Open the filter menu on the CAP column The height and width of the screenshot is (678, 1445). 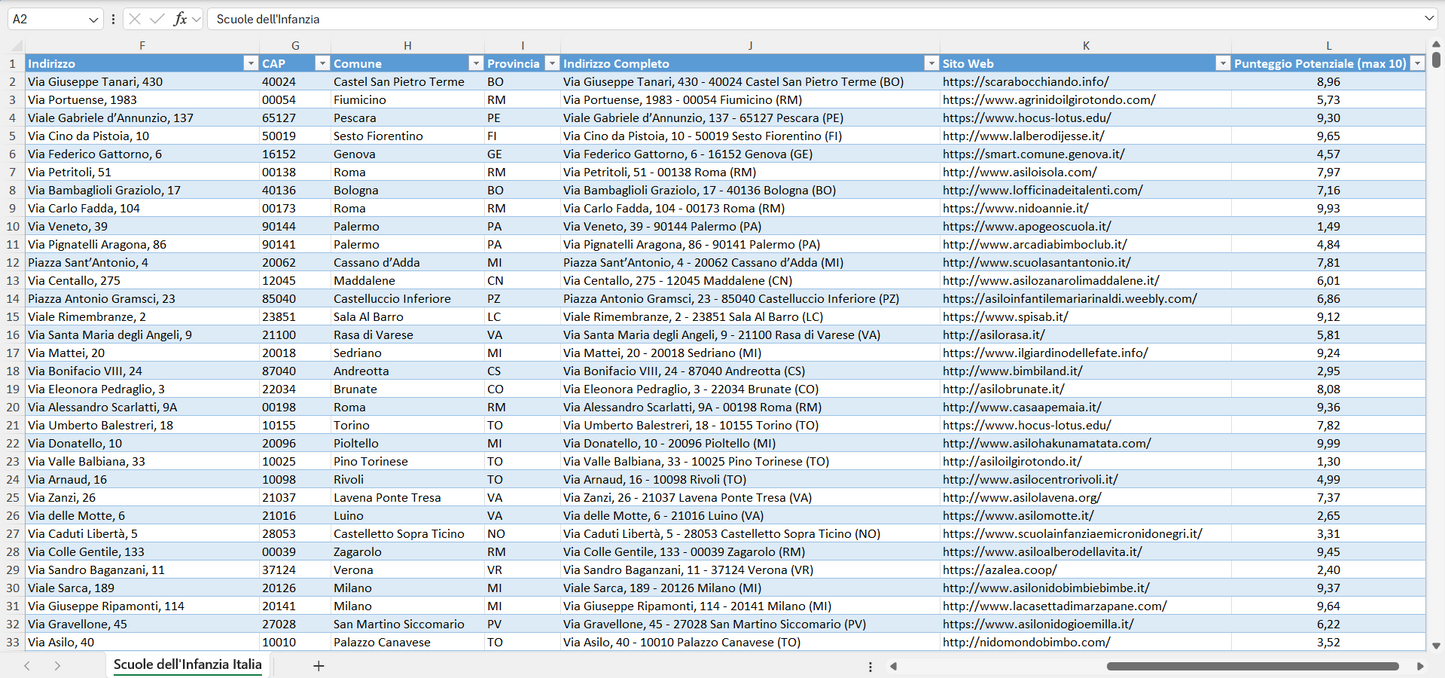tap(322, 62)
